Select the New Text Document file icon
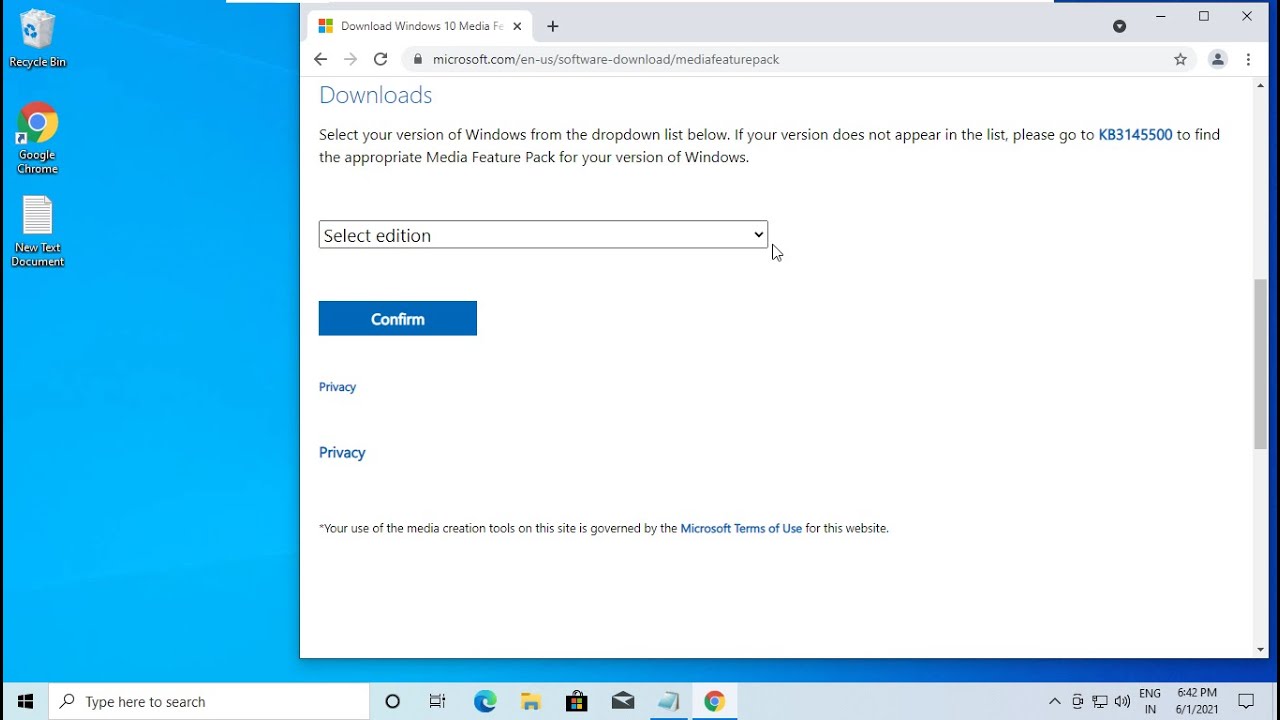The width and height of the screenshot is (1280, 720). (x=37, y=232)
